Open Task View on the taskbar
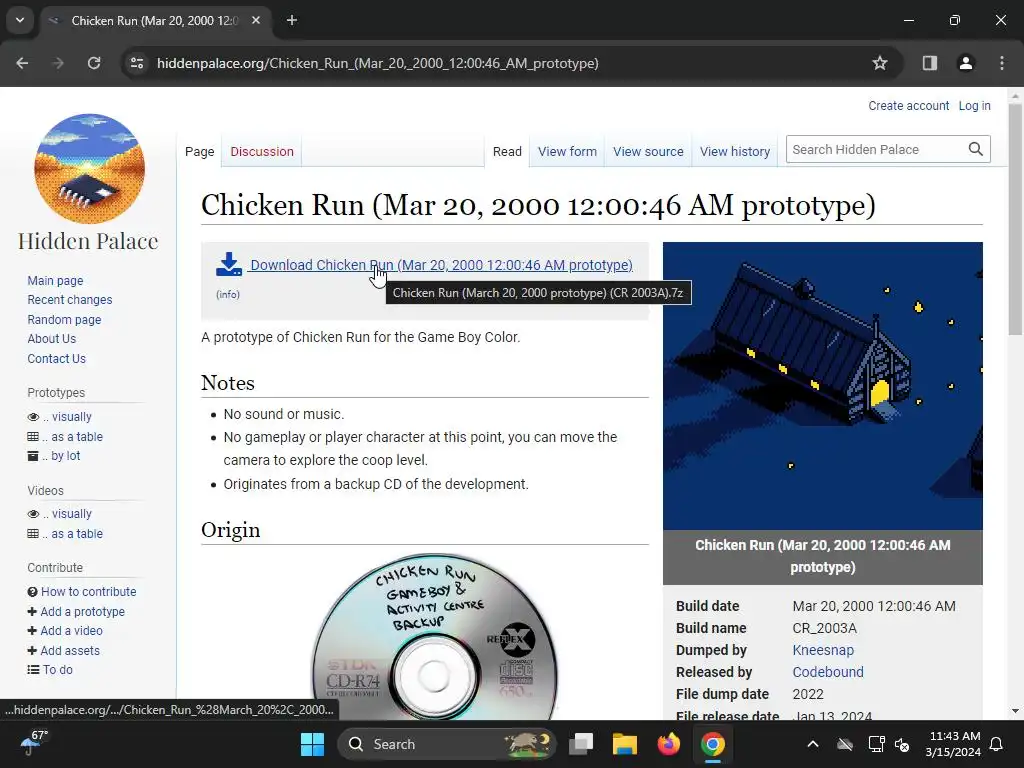The height and width of the screenshot is (768, 1024). (x=581, y=744)
